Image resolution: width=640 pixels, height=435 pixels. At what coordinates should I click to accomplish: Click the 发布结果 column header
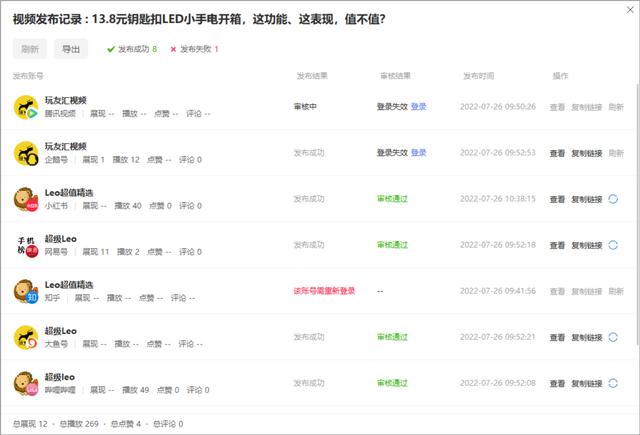pyautogui.click(x=312, y=76)
